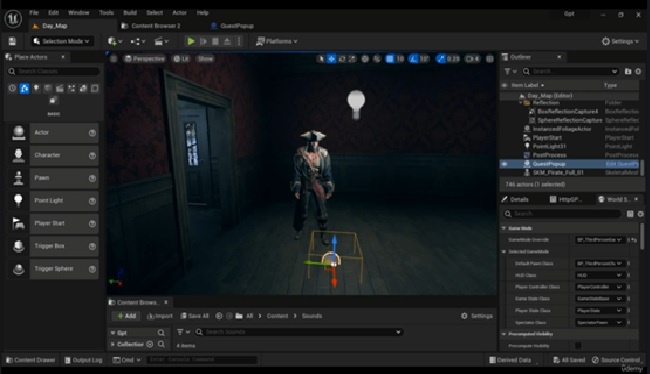Screen dimensions: 650x374
Task: Select the highlighted Basic category icon
Action: pos(24,88)
